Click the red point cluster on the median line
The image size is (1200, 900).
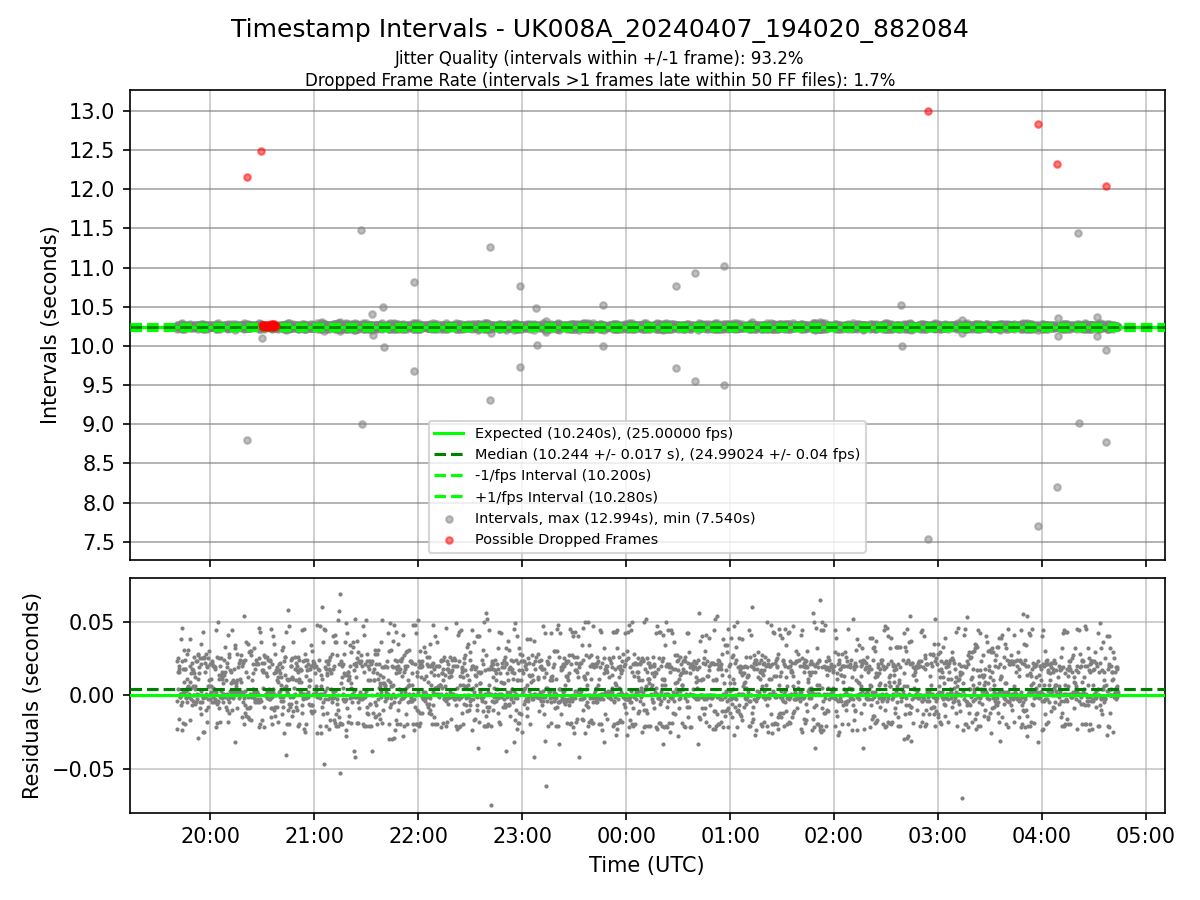tap(269, 326)
